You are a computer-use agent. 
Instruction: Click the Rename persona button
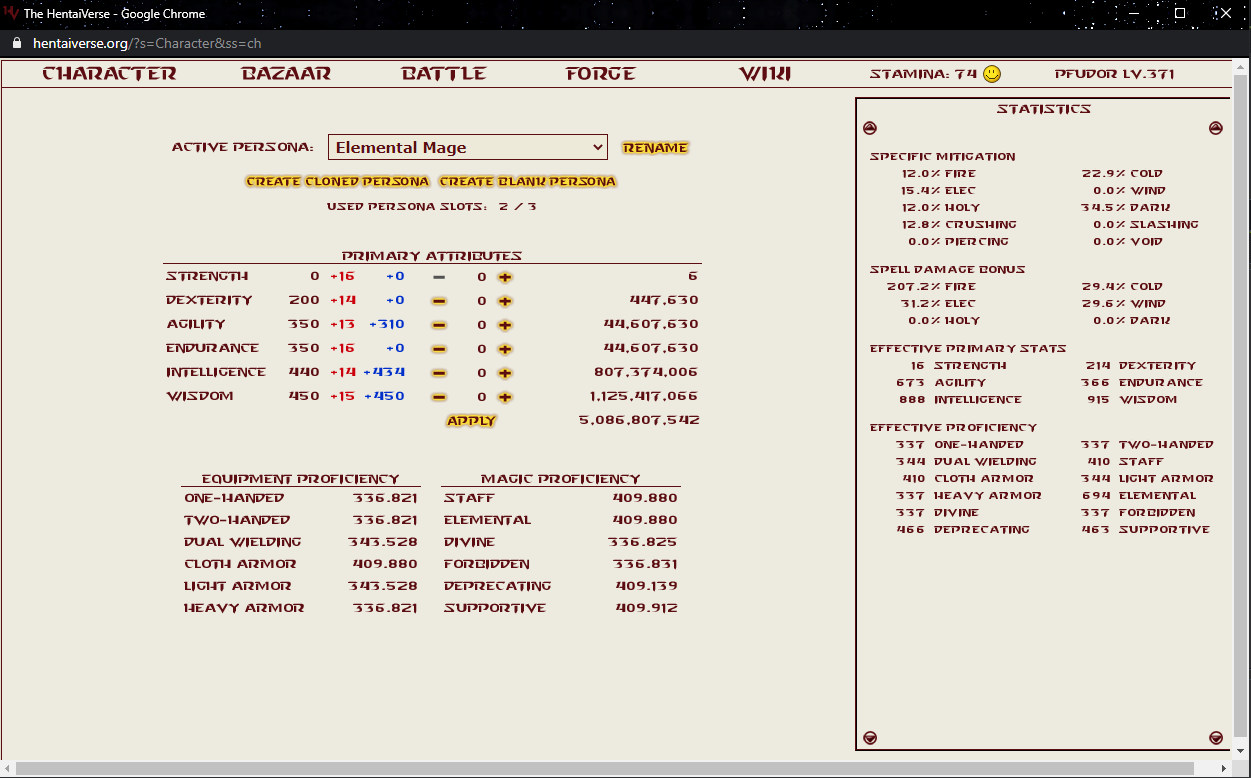pyautogui.click(x=655, y=148)
